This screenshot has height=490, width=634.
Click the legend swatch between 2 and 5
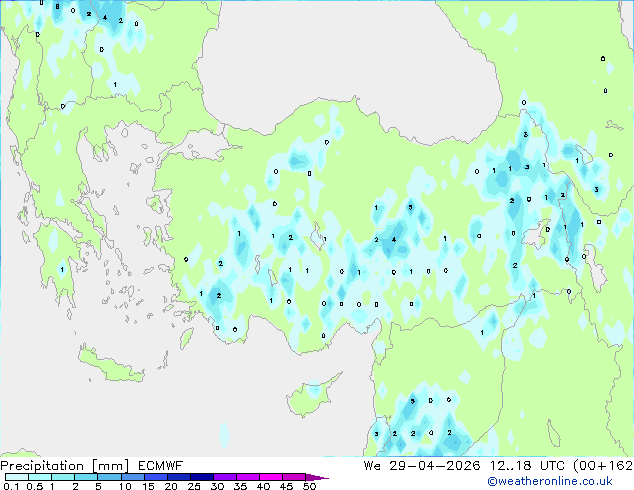[86, 477]
